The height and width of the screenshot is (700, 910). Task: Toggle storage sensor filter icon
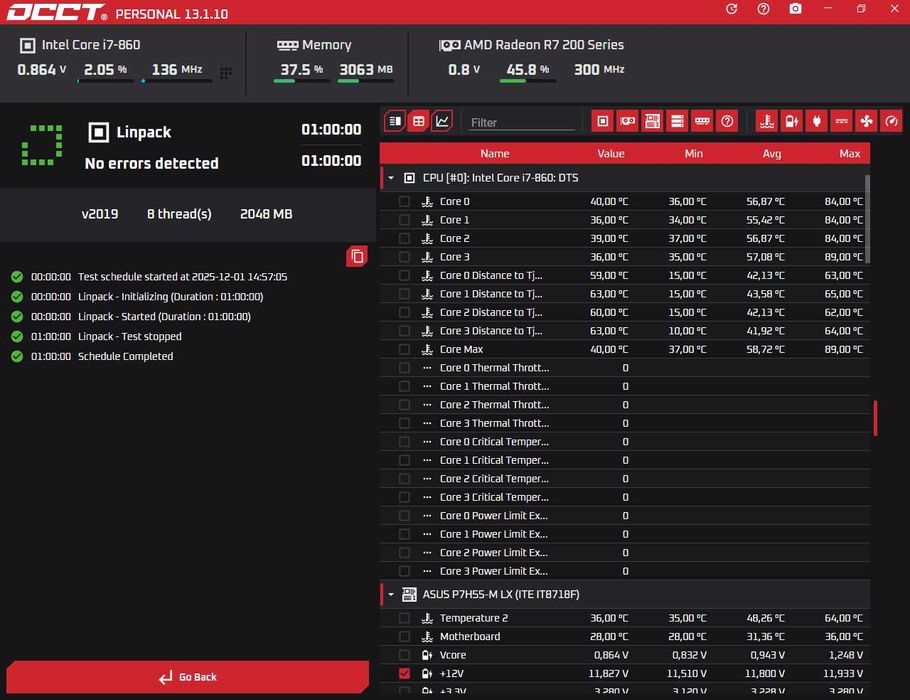point(677,121)
